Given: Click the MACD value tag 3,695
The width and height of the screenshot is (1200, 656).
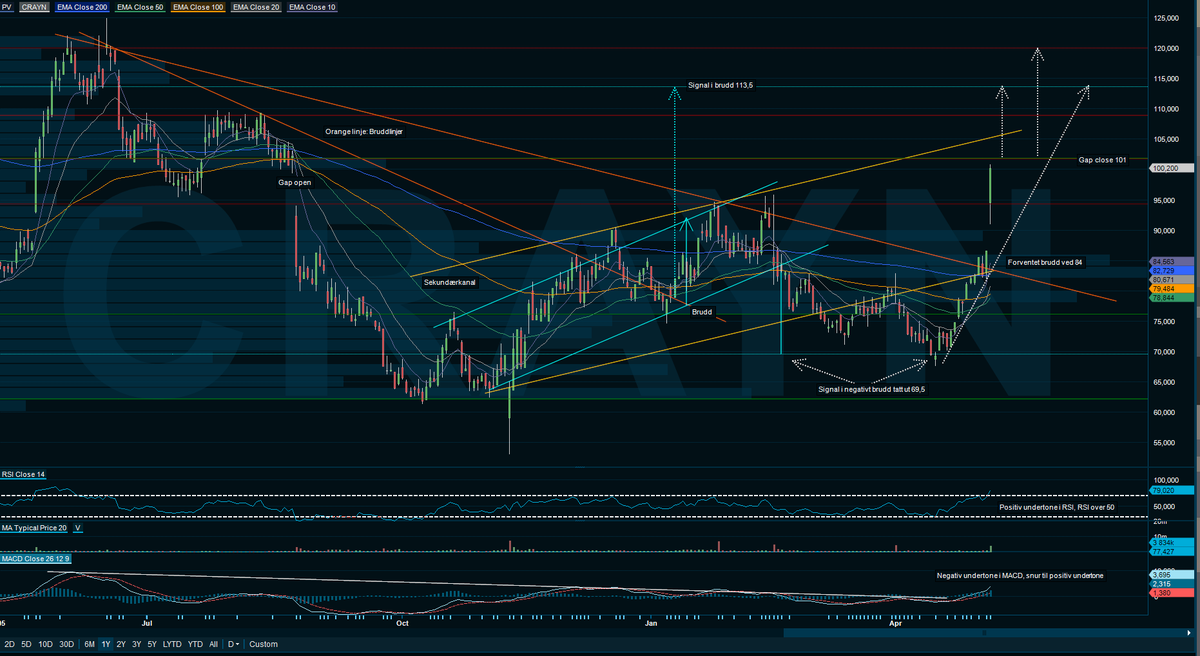Looking at the screenshot, I should [x=1171, y=575].
